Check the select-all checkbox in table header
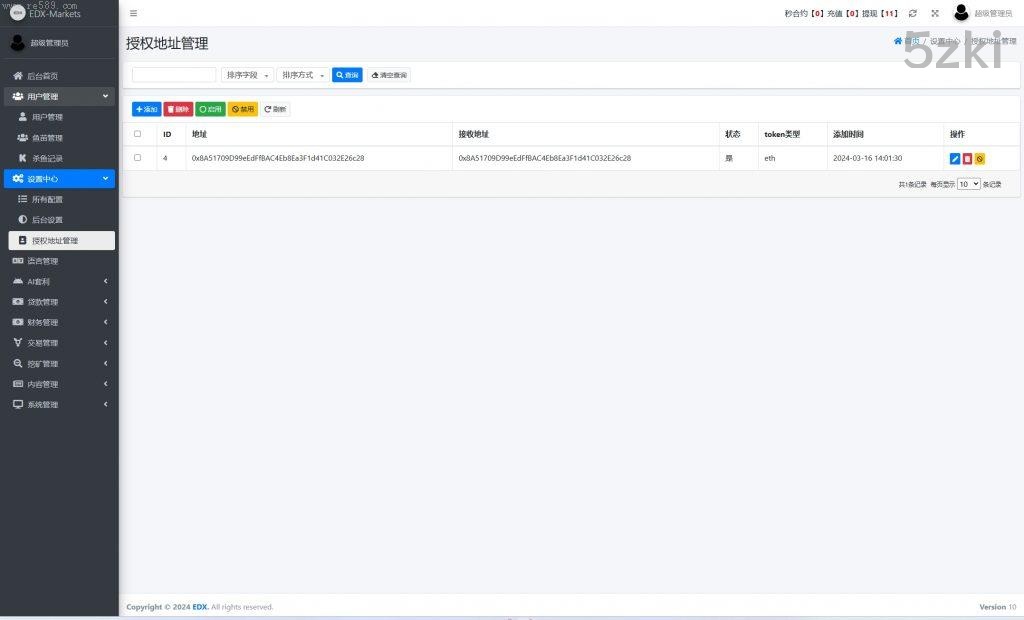This screenshot has width=1024, height=620. [138, 134]
